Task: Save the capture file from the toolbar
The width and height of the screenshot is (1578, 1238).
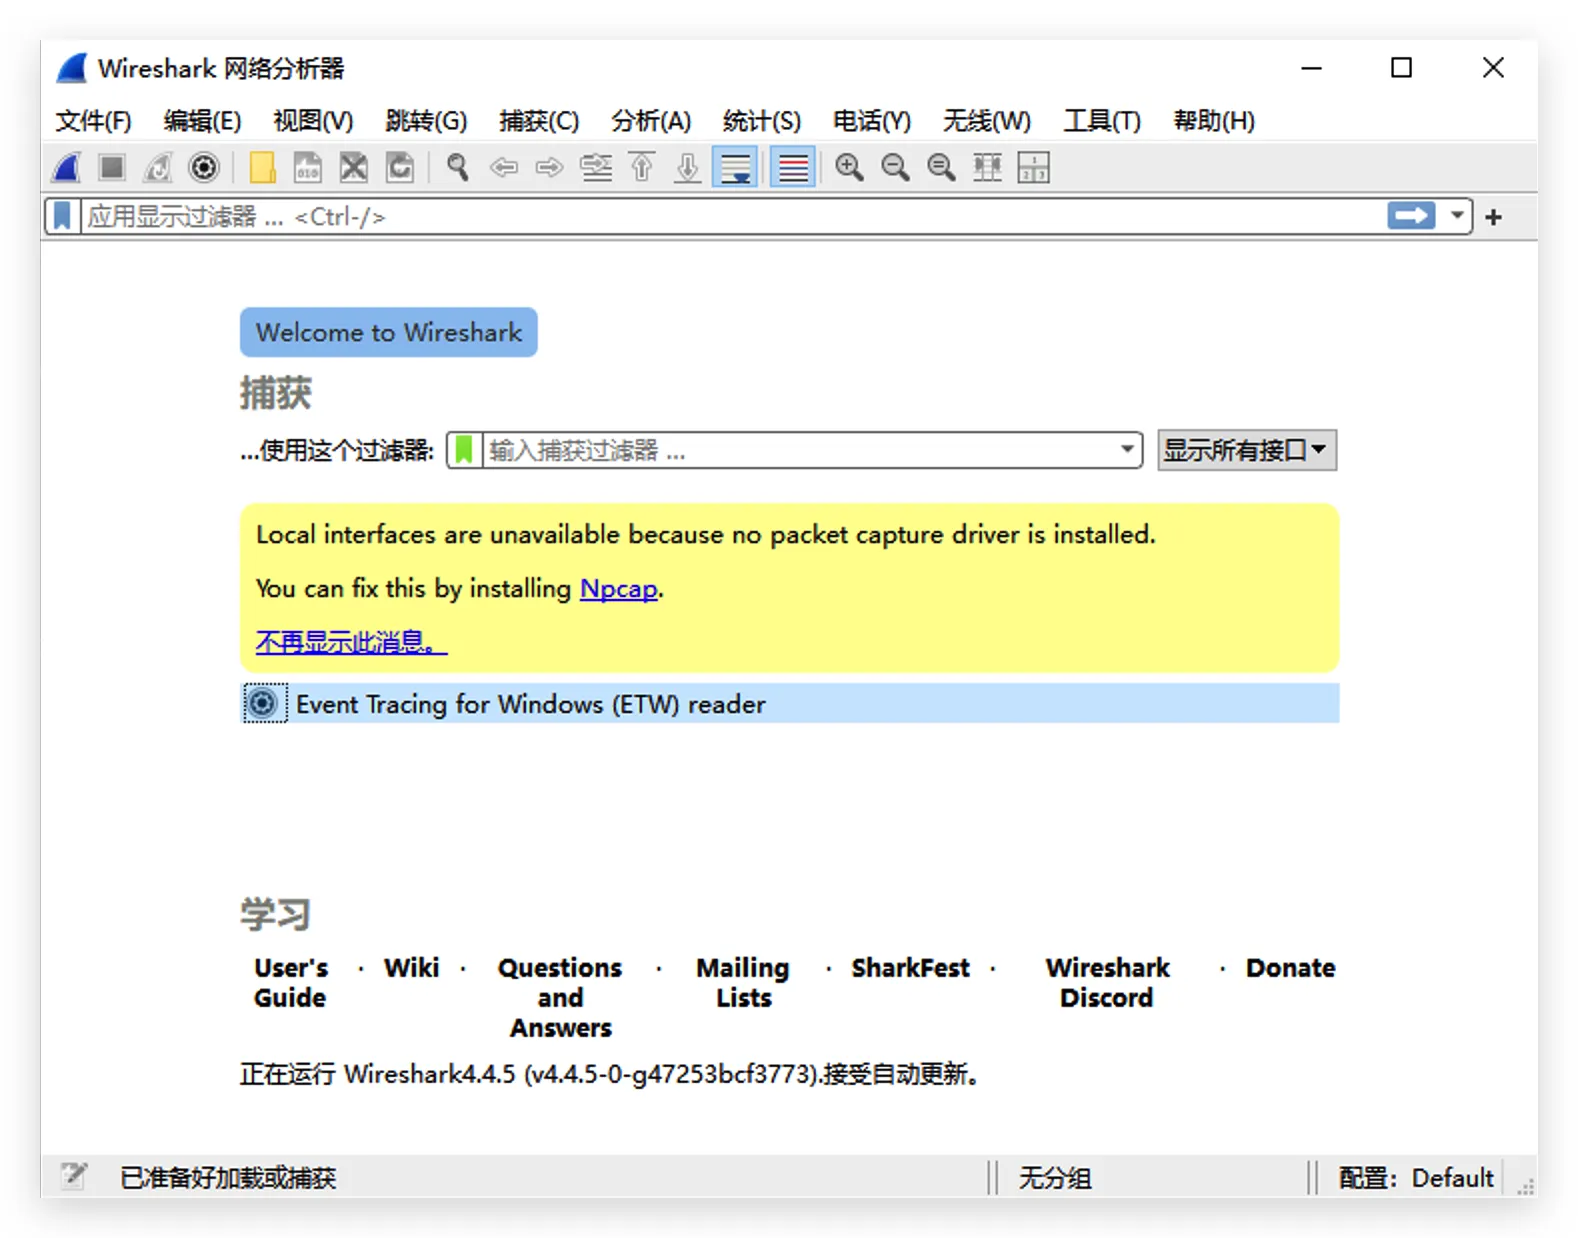Action: point(308,167)
